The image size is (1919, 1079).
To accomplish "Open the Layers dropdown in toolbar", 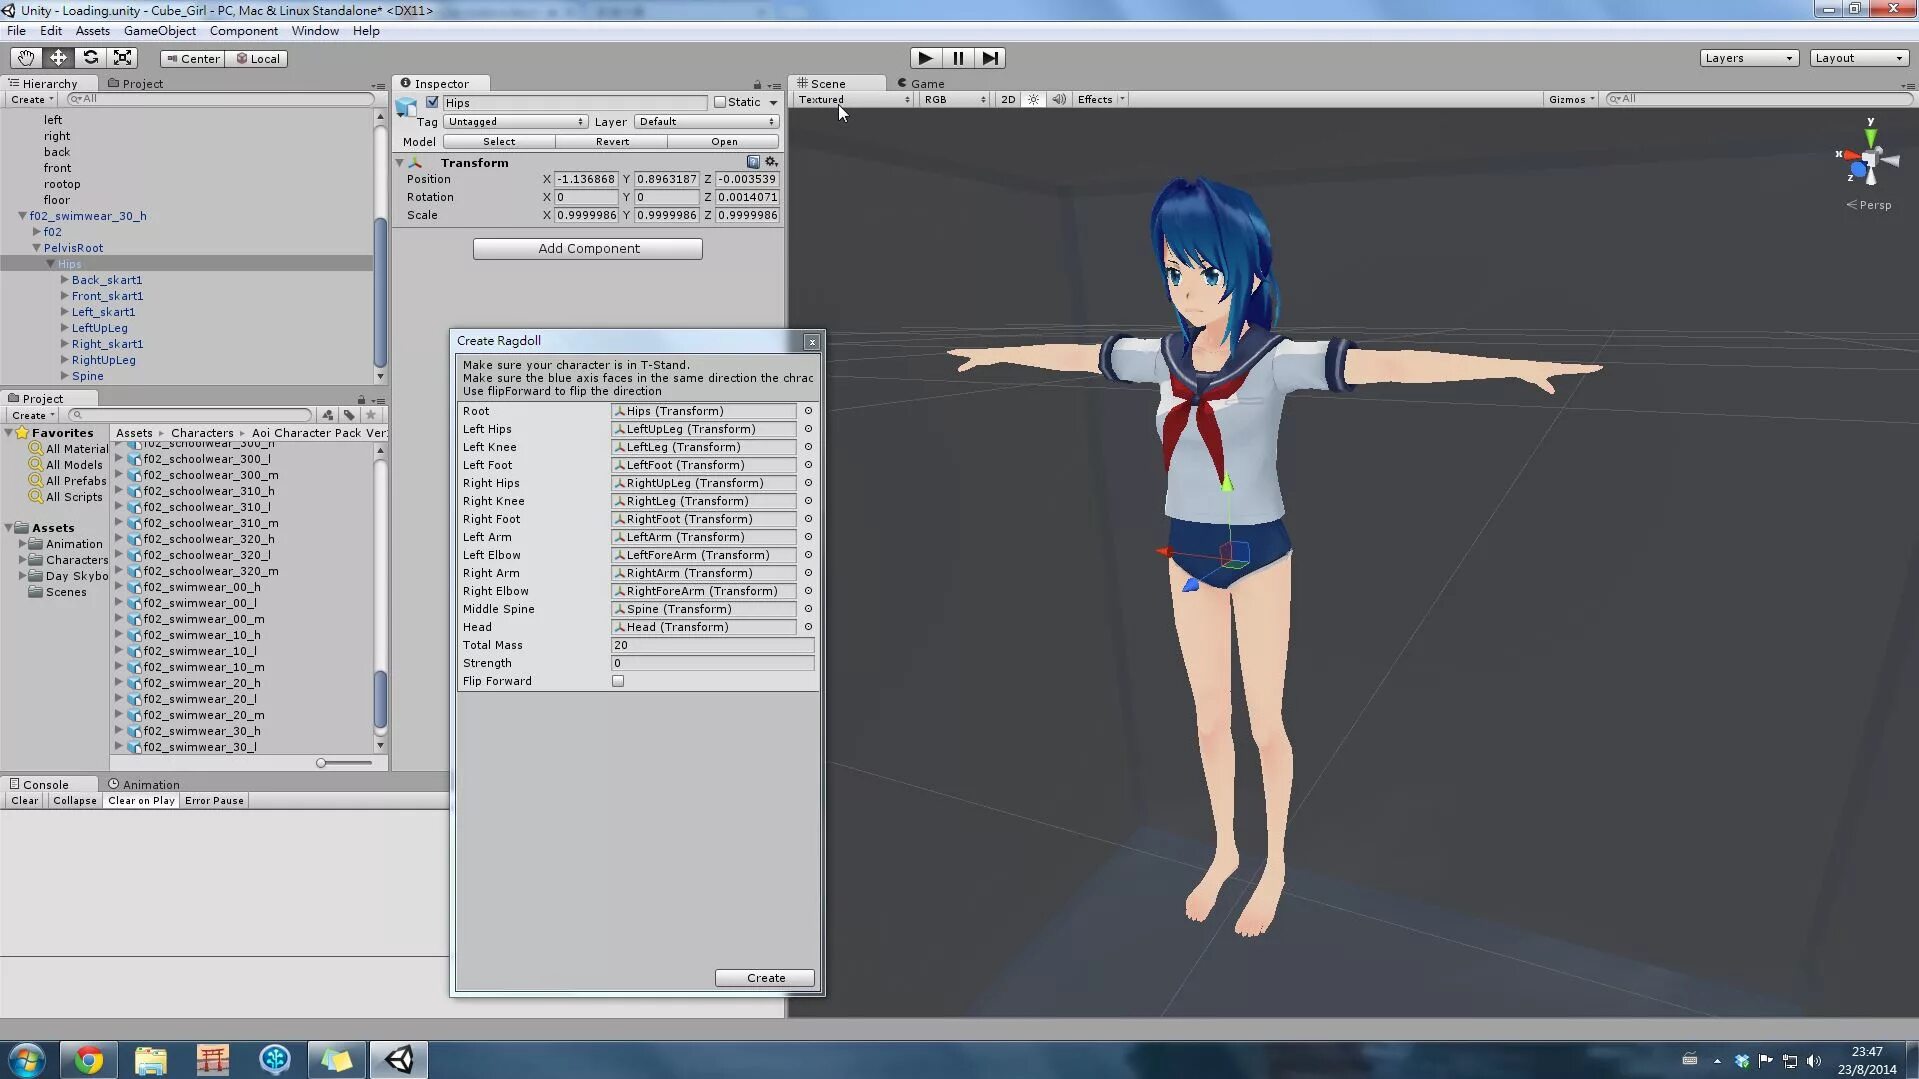I will click(1749, 58).
